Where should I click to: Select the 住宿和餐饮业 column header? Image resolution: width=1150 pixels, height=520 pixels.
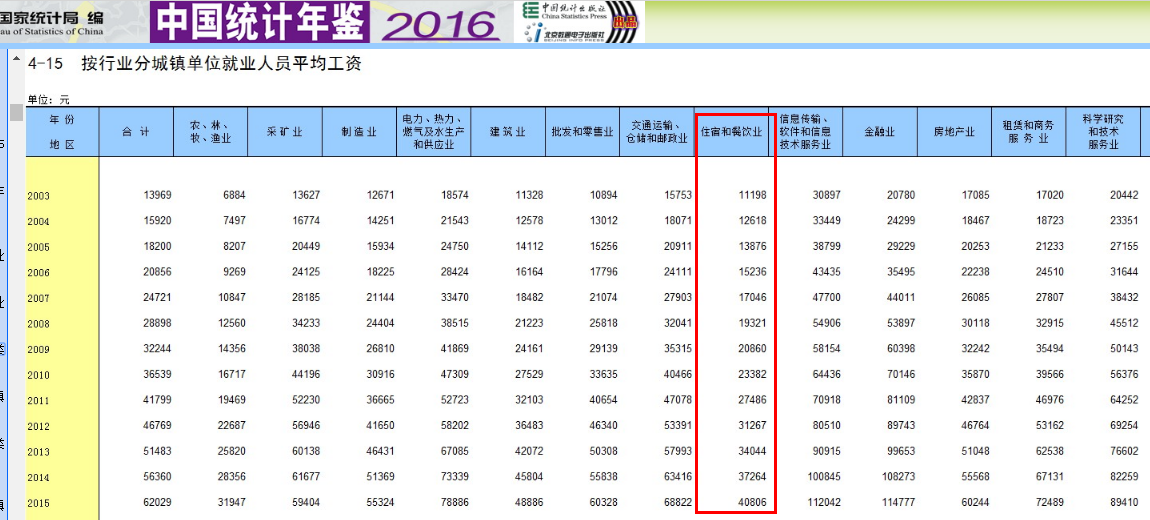point(735,131)
